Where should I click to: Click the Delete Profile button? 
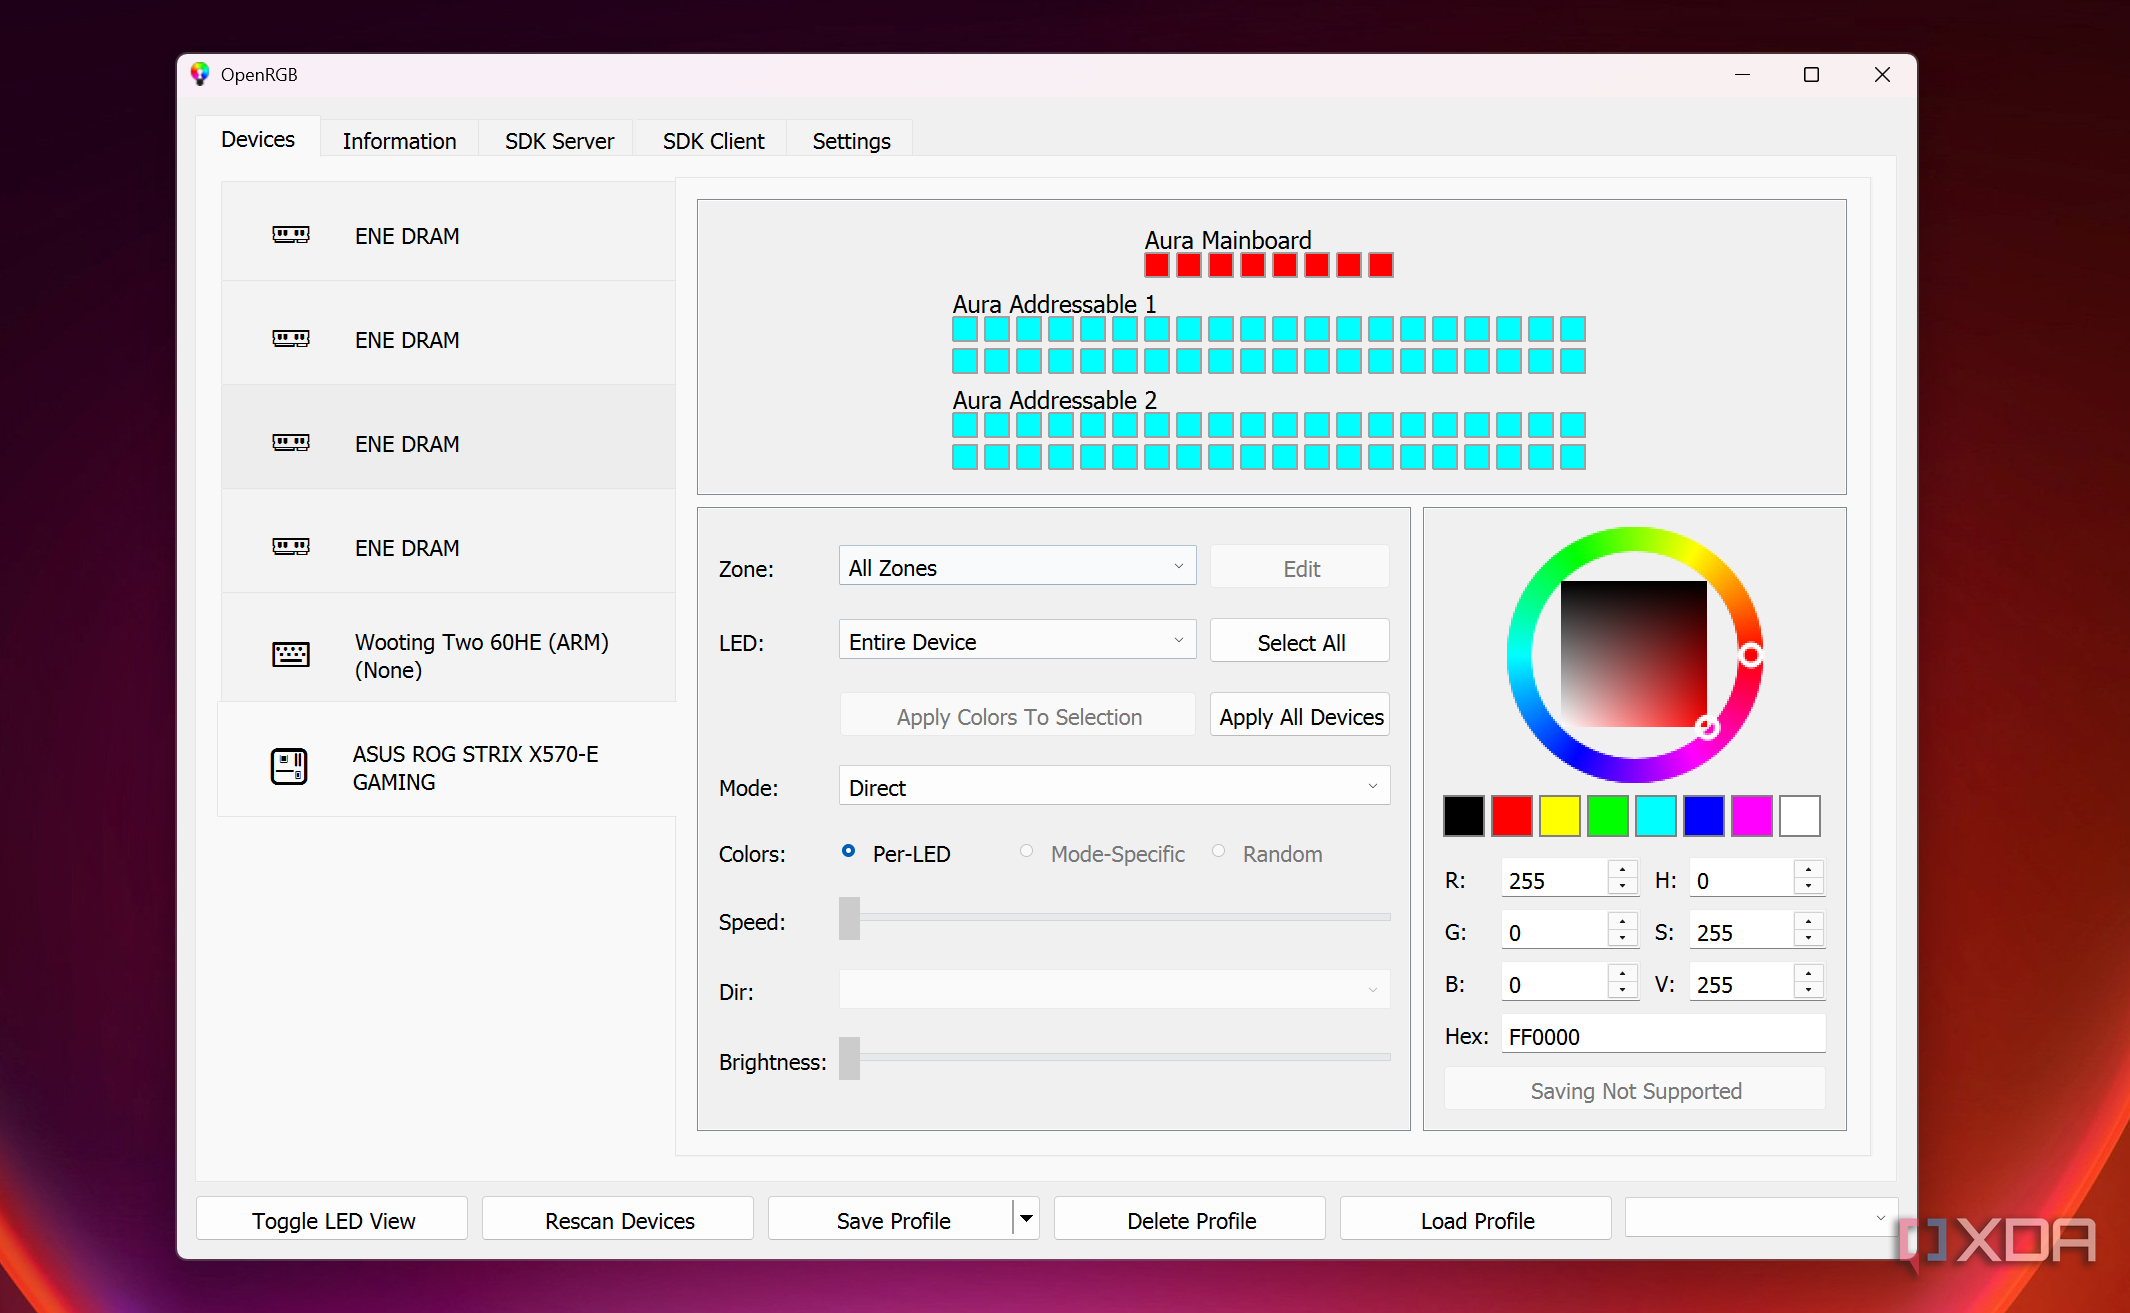coord(1191,1220)
